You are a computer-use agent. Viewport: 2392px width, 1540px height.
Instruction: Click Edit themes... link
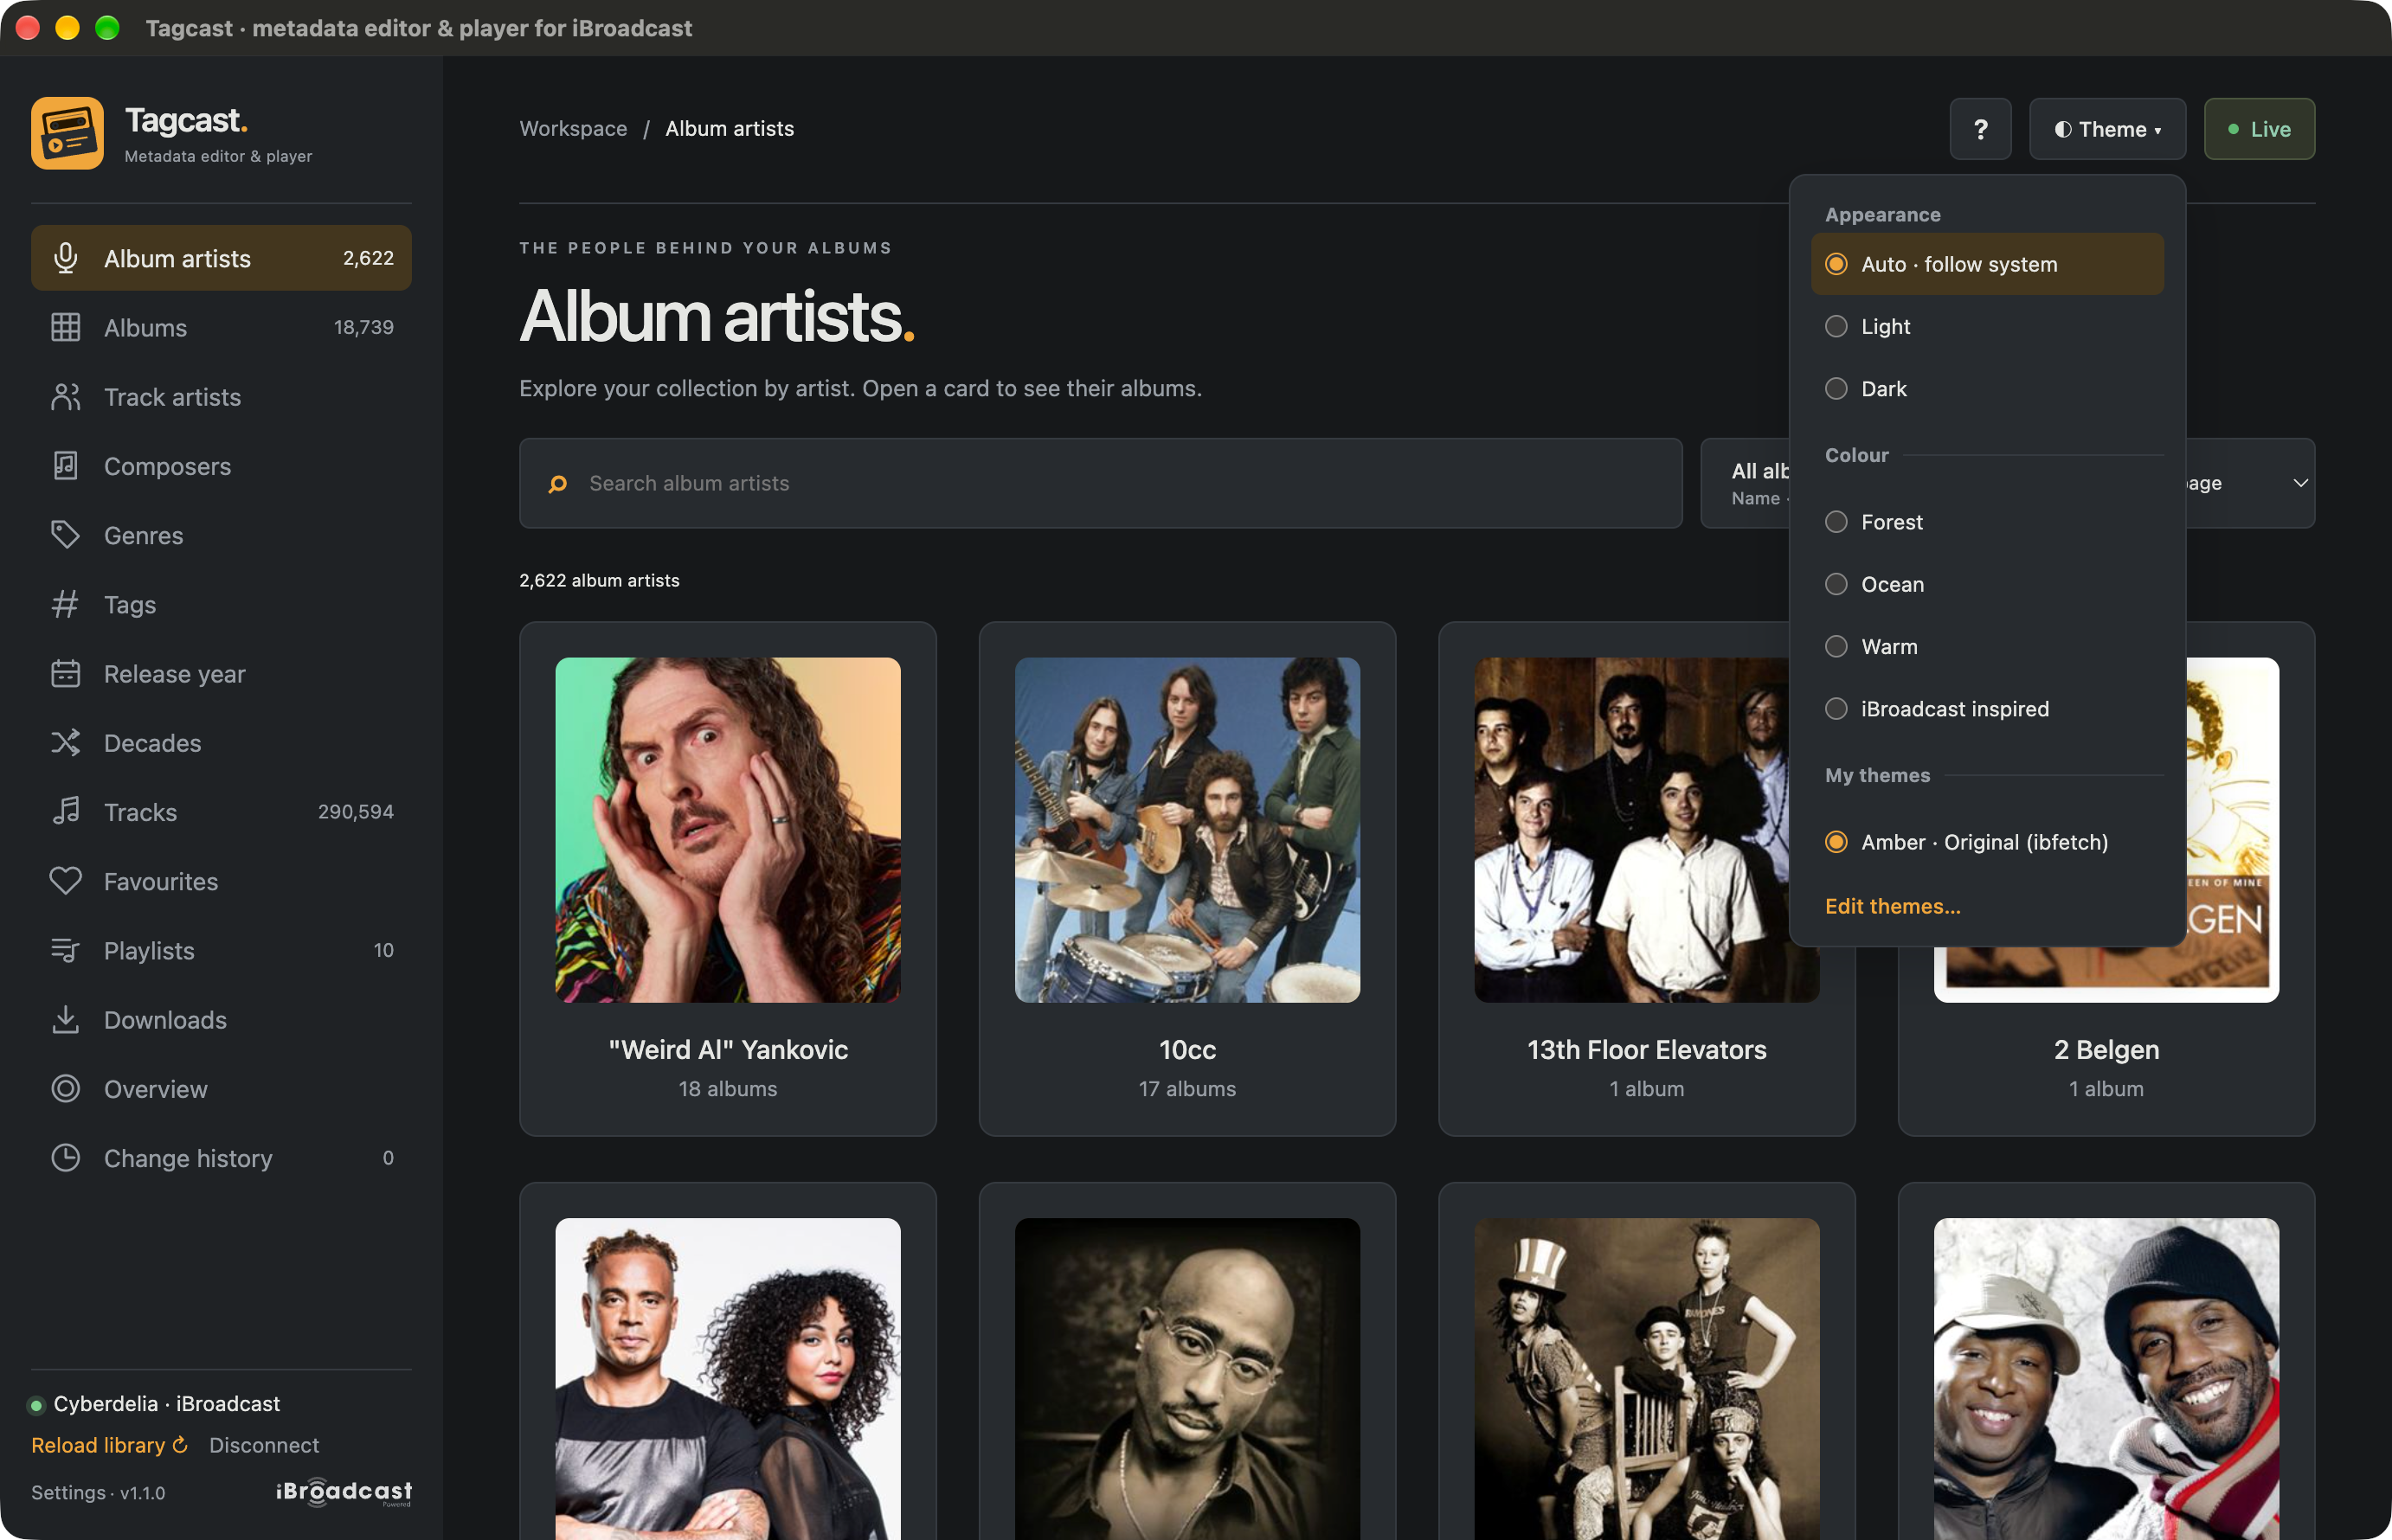[1892, 906]
